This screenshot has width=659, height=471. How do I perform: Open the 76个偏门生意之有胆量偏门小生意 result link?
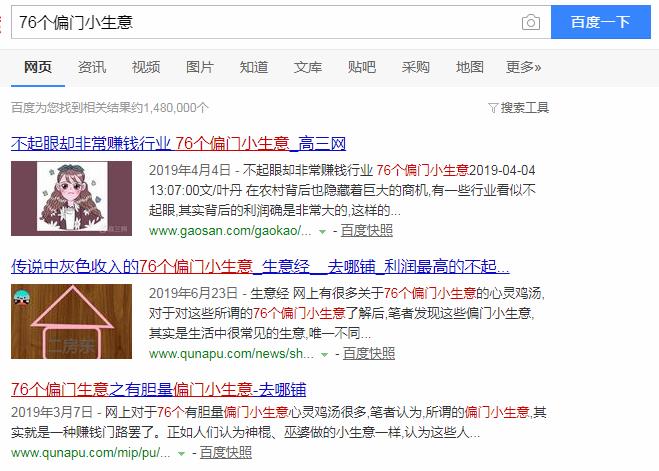click(x=158, y=389)
